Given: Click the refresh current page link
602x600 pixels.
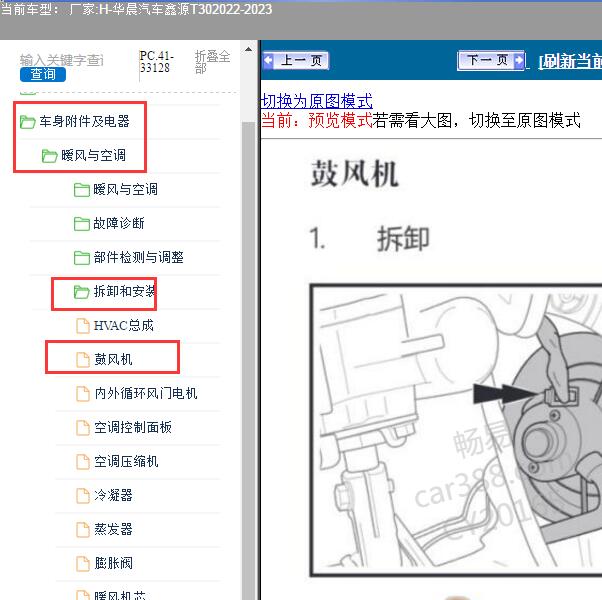Looking at the screenshot, I should (570, 61).
